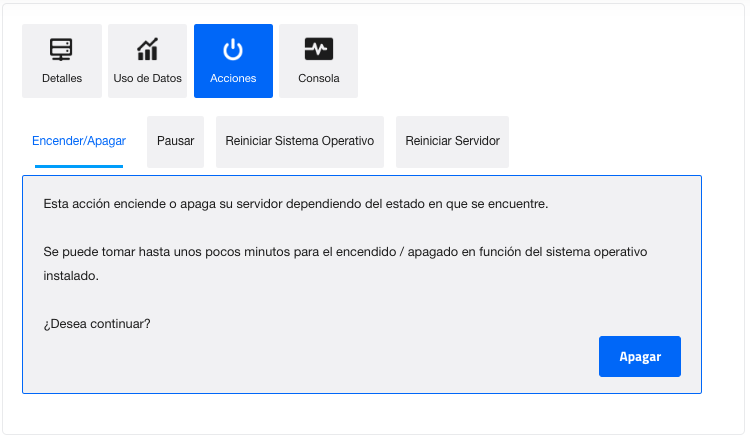This screenshot has height=438, width=750.
Task: Go to the Reiniciar Servidor tab
Action: [452, 141]
